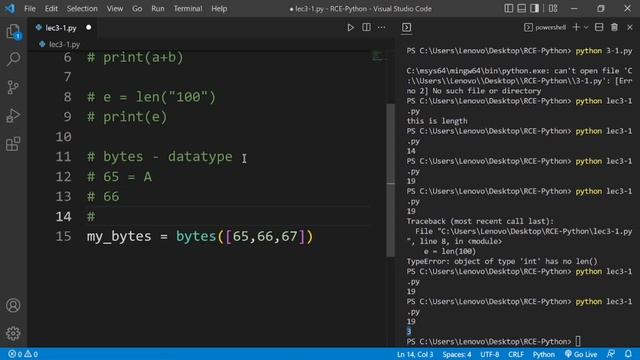Split the editor to the right
Viewport: 640px width, 360px height.
click(x=366, y=27)
